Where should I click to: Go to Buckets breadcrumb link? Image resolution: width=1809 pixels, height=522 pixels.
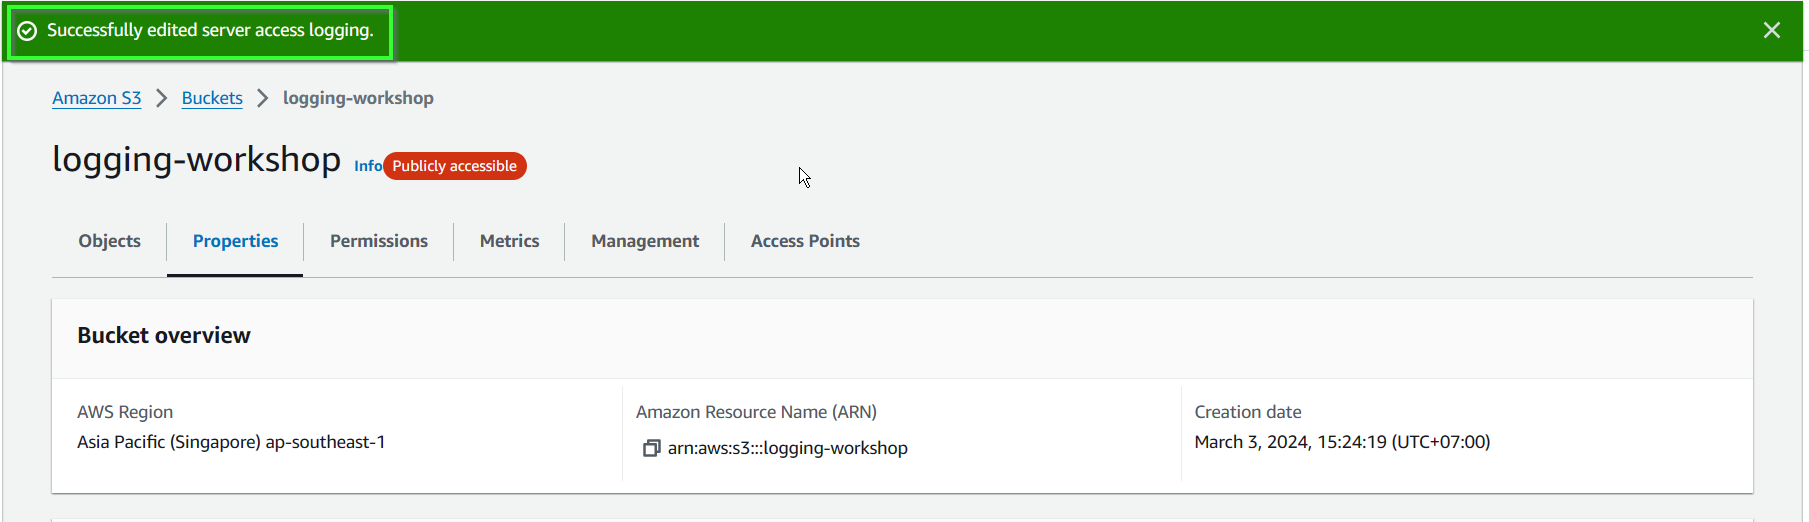212,98
